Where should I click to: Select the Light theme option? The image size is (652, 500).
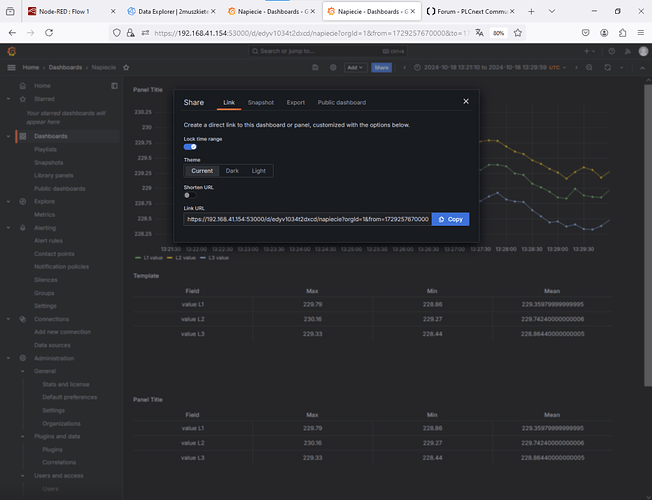tap(259, 171)
